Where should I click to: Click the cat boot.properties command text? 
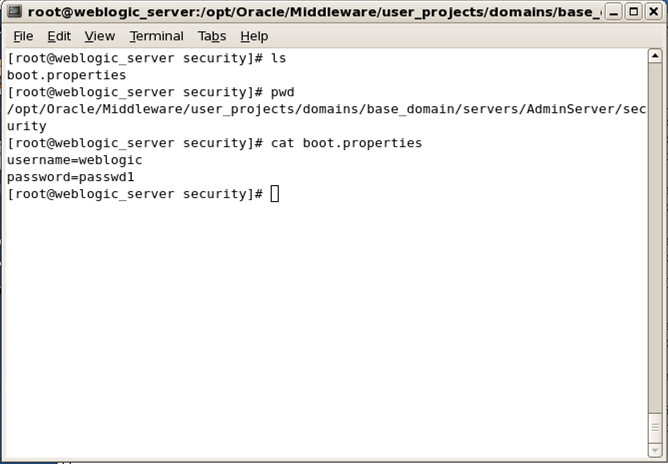coord(346,143)
